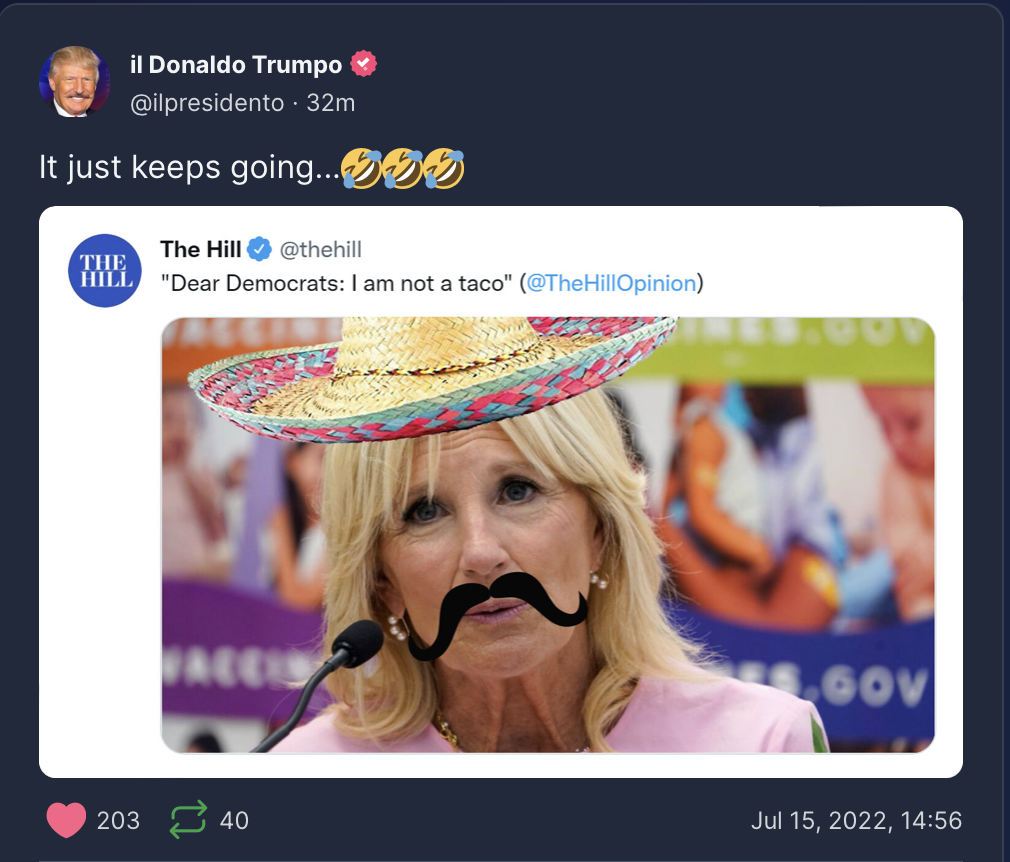Open the @ilpresidento handle
Screen dimensions: 1010x862
tap(207, 103)
